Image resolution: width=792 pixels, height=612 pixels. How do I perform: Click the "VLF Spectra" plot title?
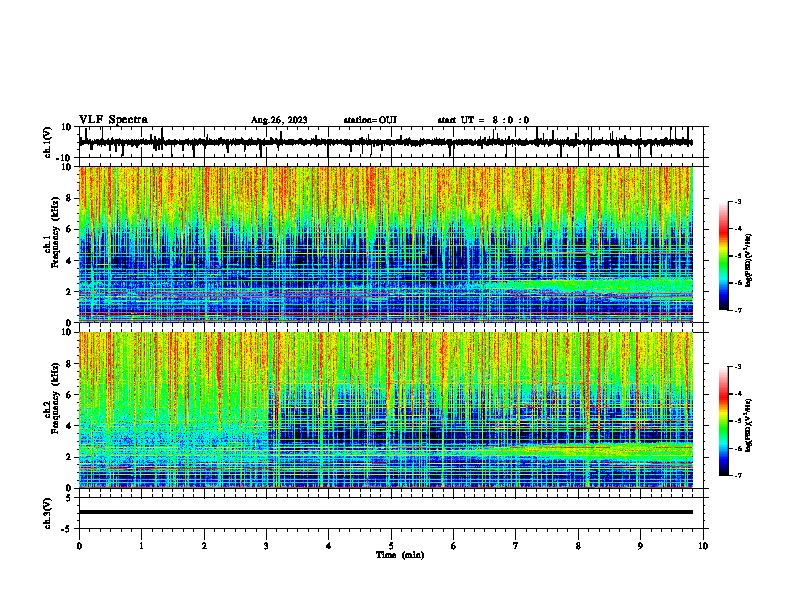point(113,120)
